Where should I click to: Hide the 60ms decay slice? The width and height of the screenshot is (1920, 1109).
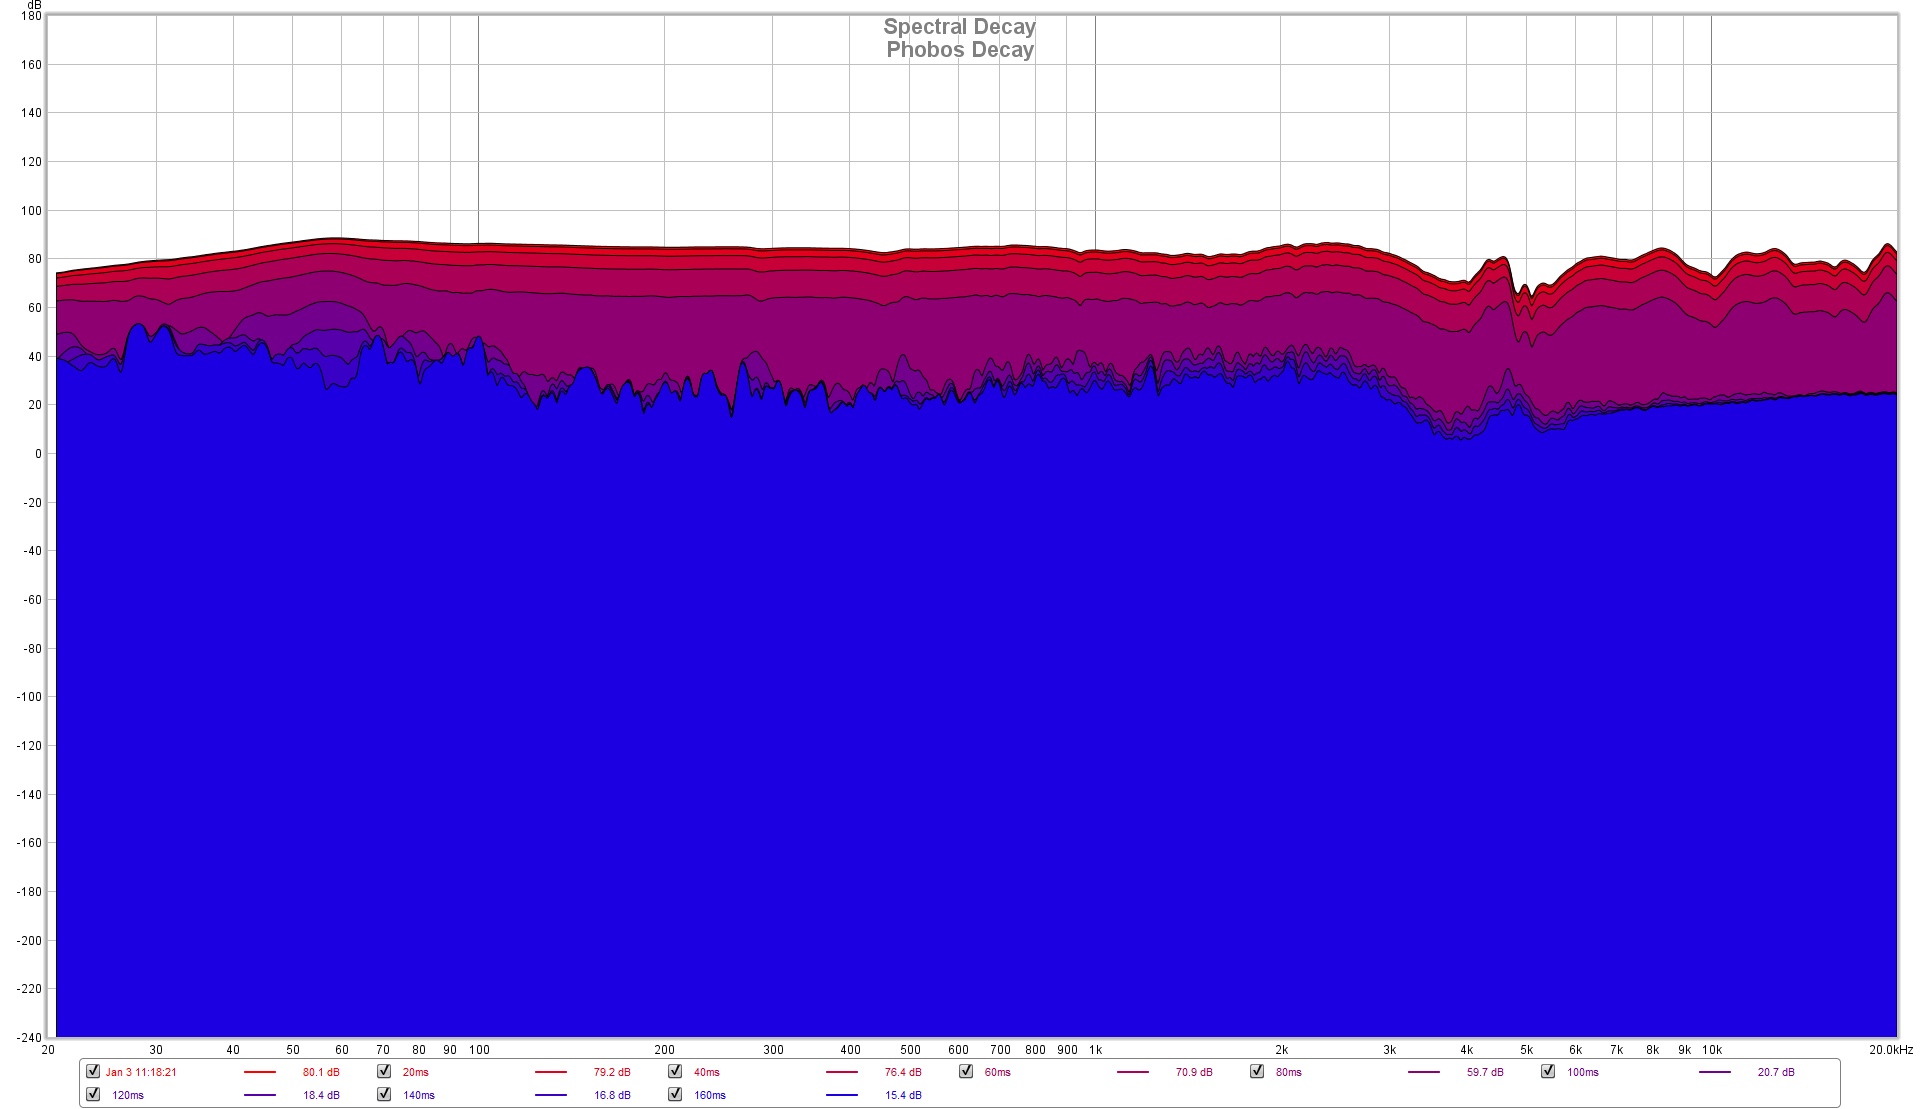pyautogui.click(x=966, y=1071)
